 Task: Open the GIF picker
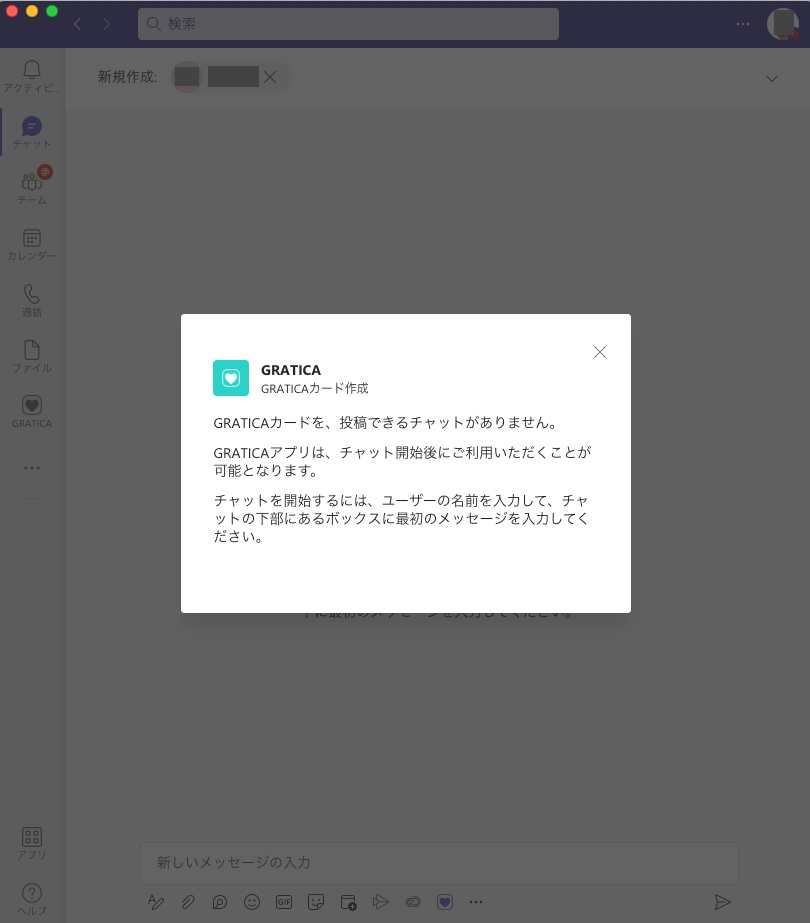click(284, 902)
